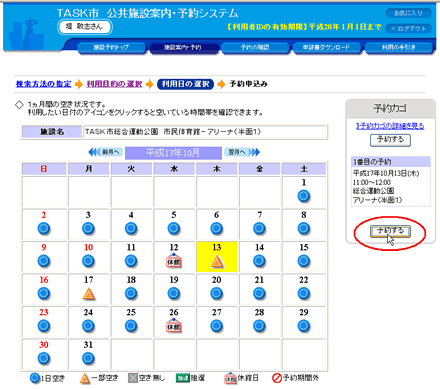This screenshot has height=389, width=440.
Task: Click the circled 予約する button
Action: tap(390, 231)
